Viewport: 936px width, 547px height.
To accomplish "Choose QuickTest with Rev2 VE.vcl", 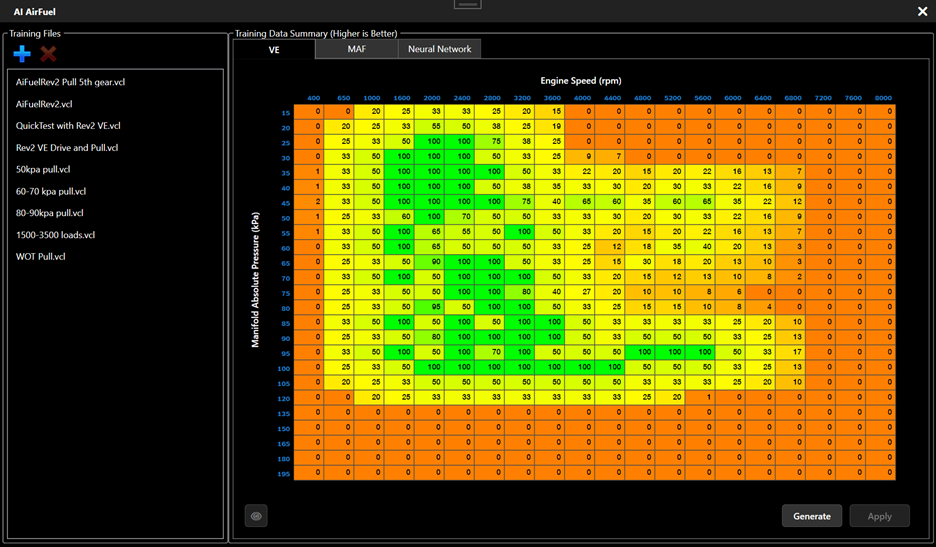I will pyautogui.click(x=68, y=126).
